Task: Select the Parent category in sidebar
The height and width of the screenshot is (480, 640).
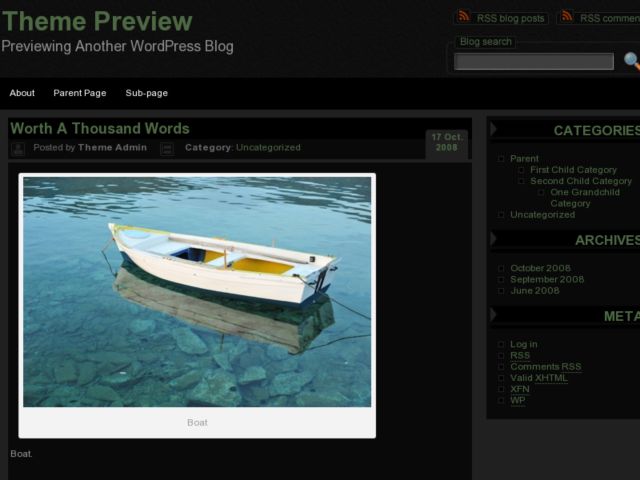Action: [x=524, y=158]
